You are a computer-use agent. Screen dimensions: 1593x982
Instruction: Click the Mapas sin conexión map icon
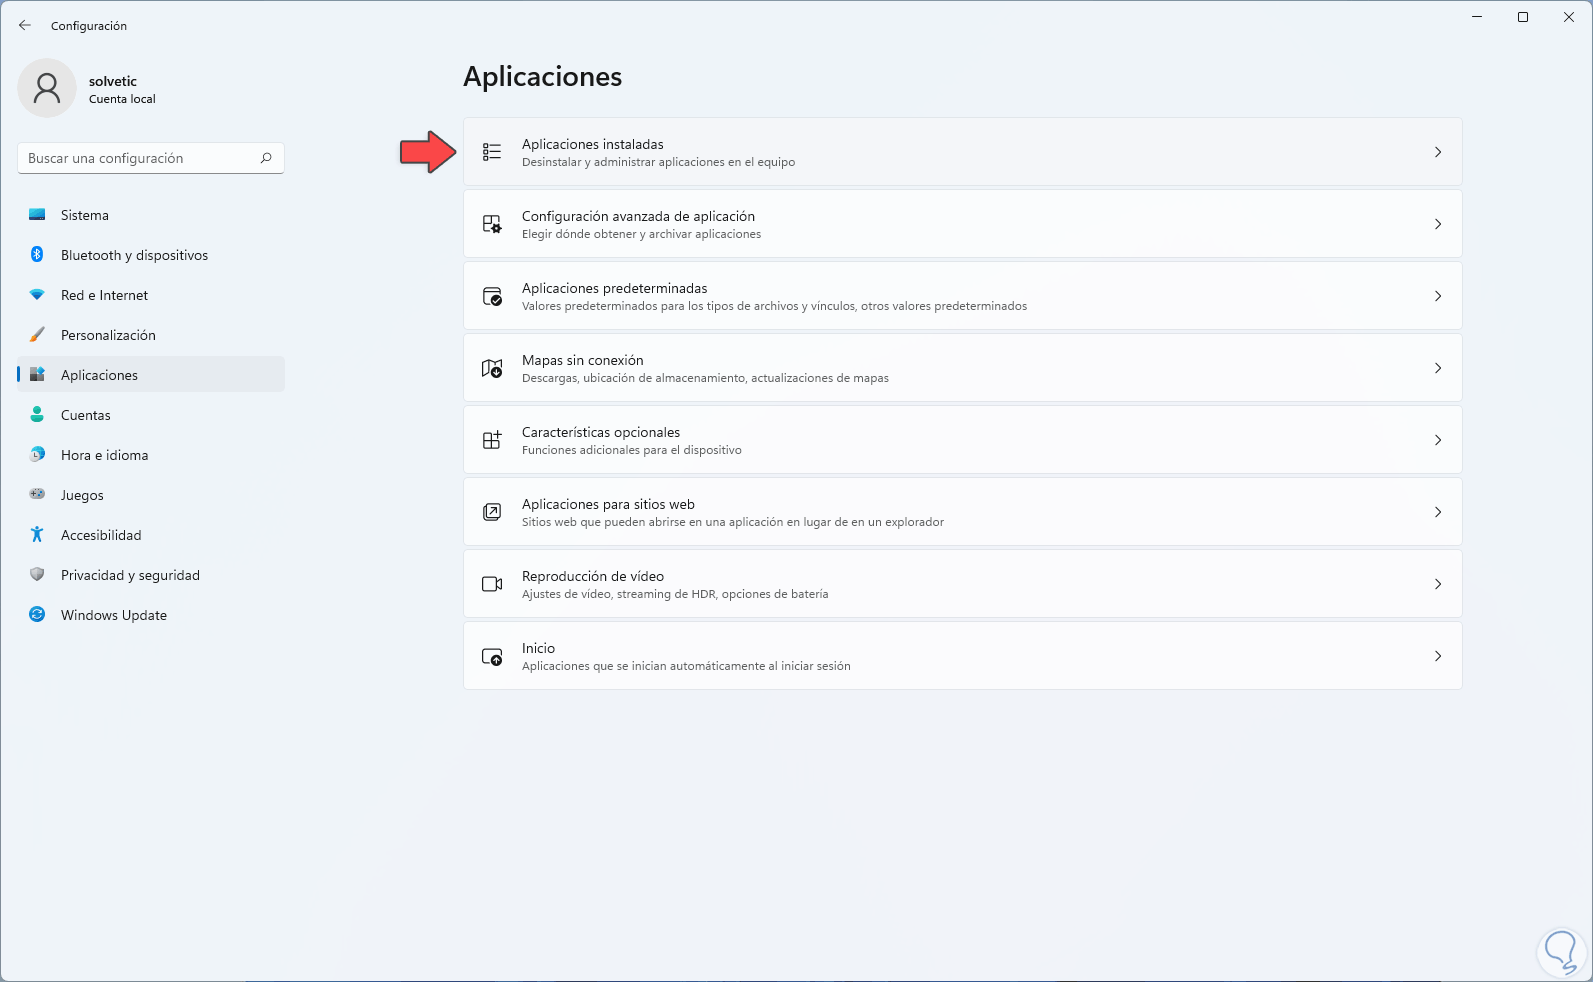492,369
